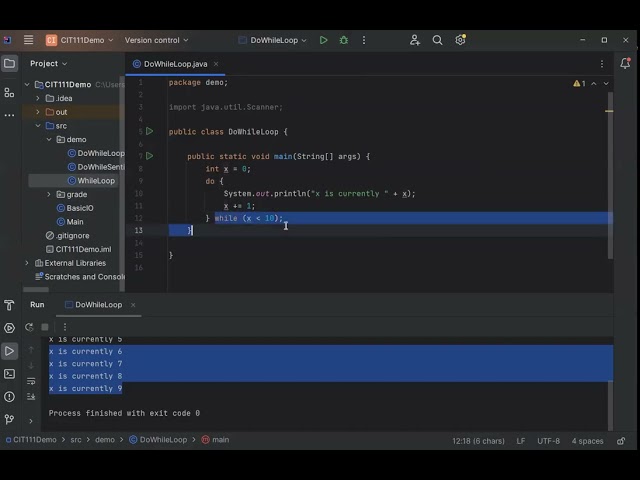
Task: Expand External Libraries node
Action: click(x=27, y=263)
